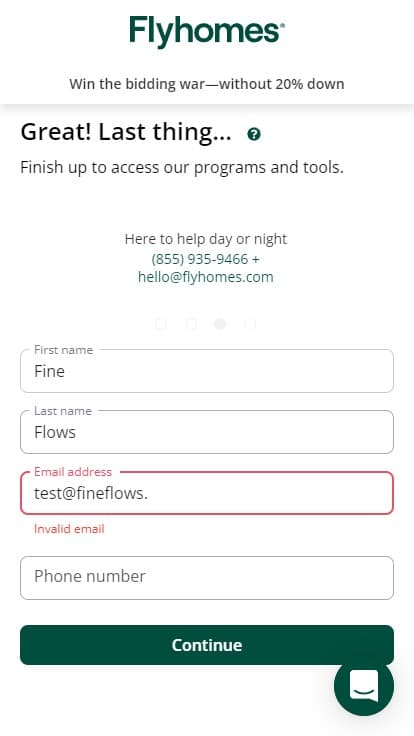Open the chat widget bubble
The width and height of the screenshot is (414, 736).
click(x=364, y=686)
